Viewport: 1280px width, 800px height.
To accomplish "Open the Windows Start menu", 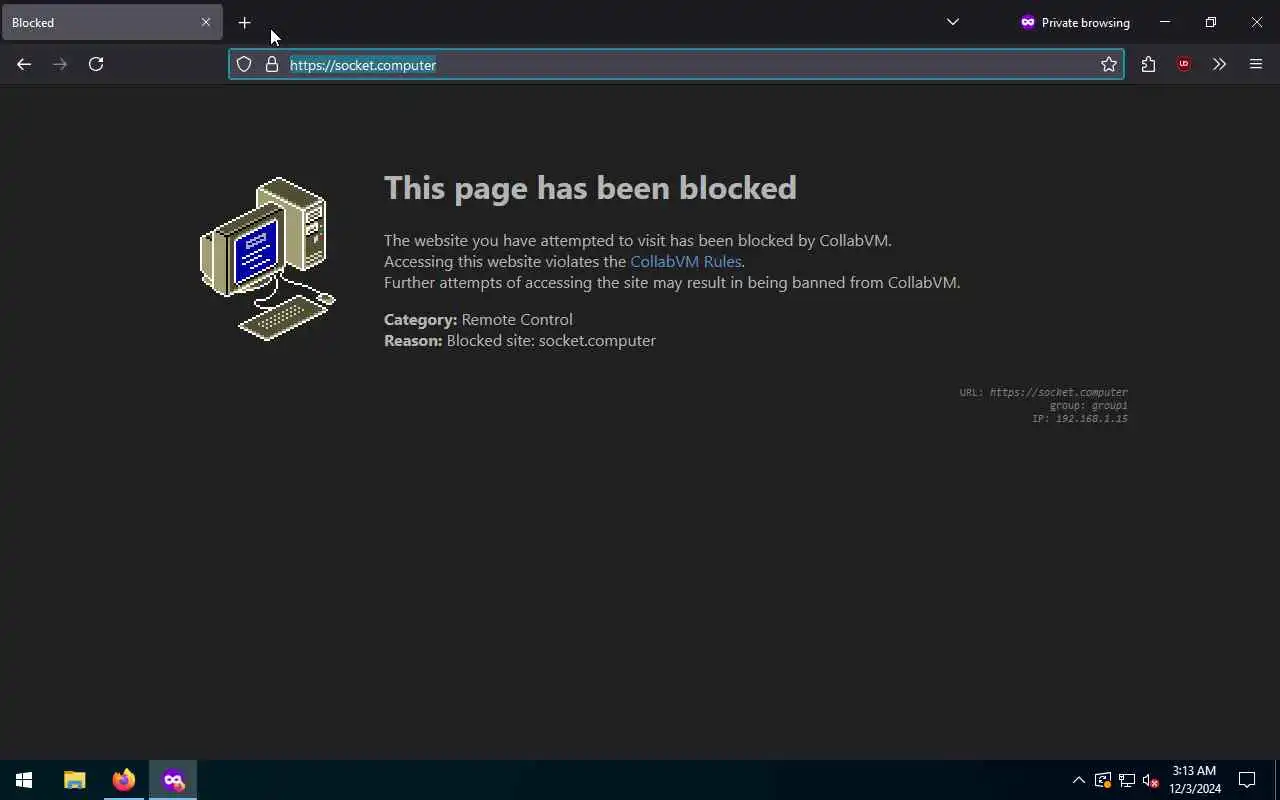I will pyautogui.click(x=24, y=780).
